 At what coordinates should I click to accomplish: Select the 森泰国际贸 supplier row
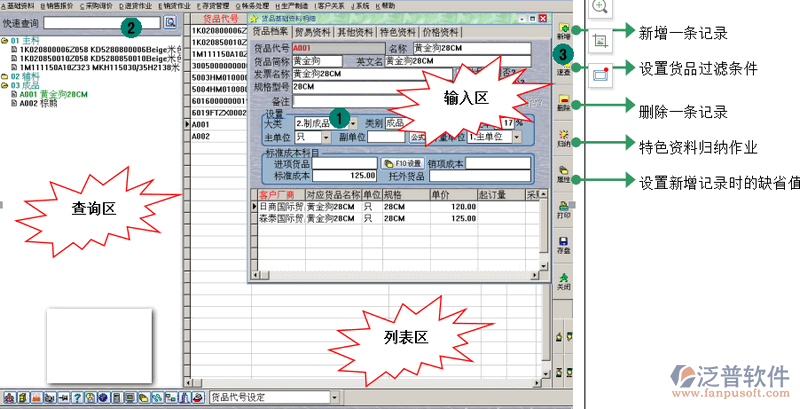coord(281,218)
